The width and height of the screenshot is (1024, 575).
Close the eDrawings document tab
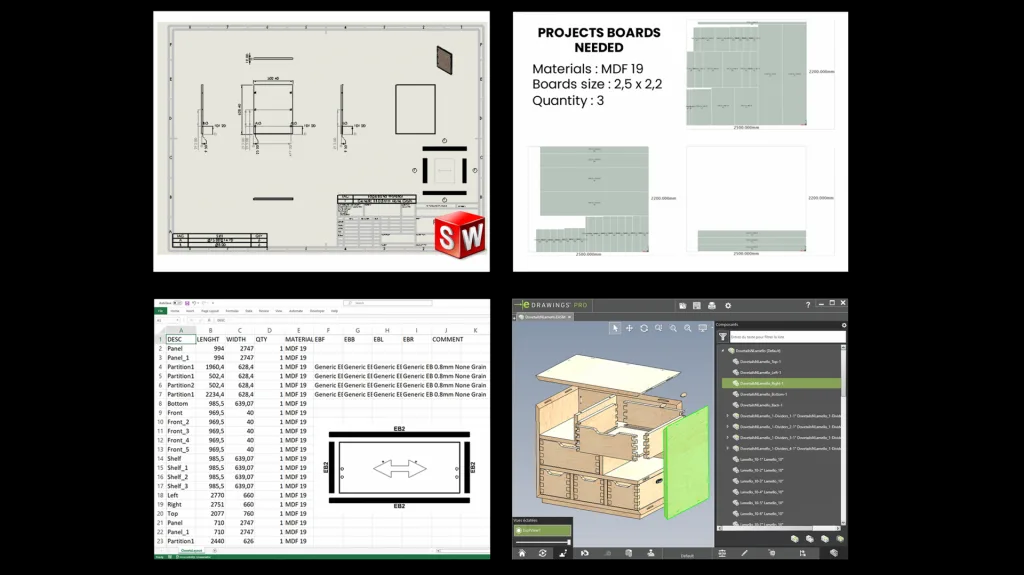[x=569, y=317]
